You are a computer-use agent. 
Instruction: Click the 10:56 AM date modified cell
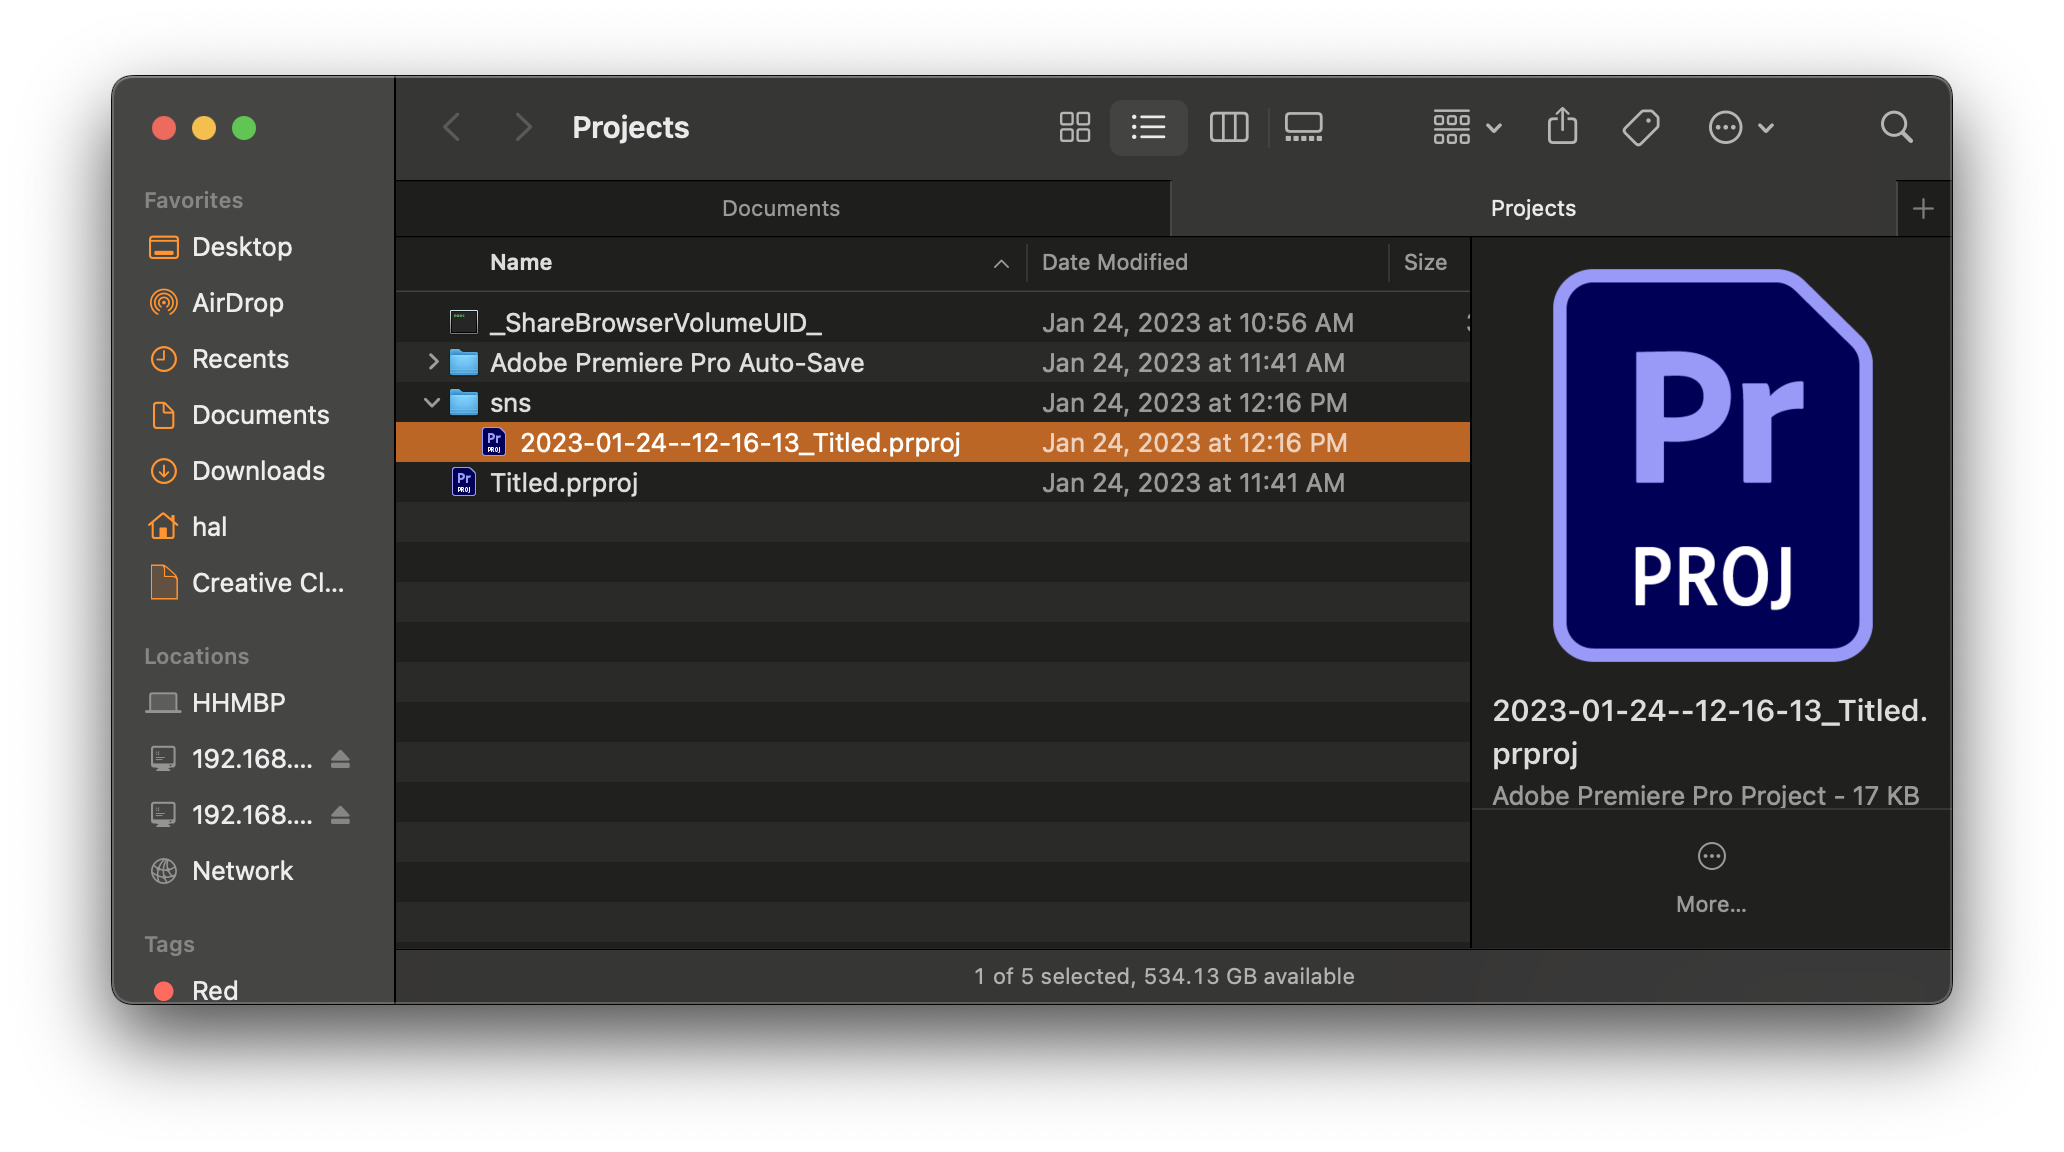tap(1197, 322)
